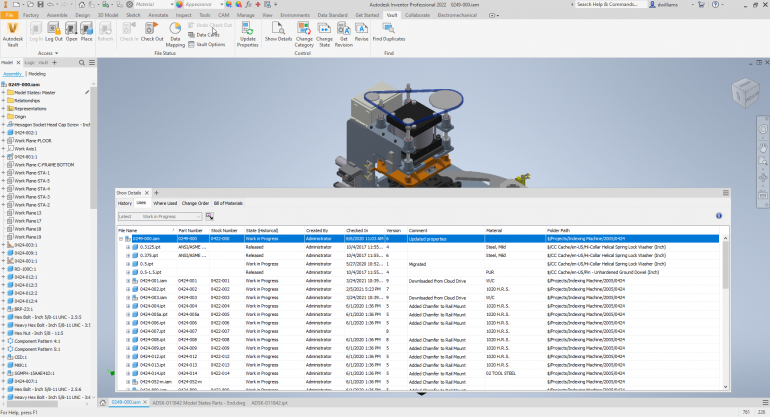Open Vault Options
The image size is (770, 417).
coord(207,44)
